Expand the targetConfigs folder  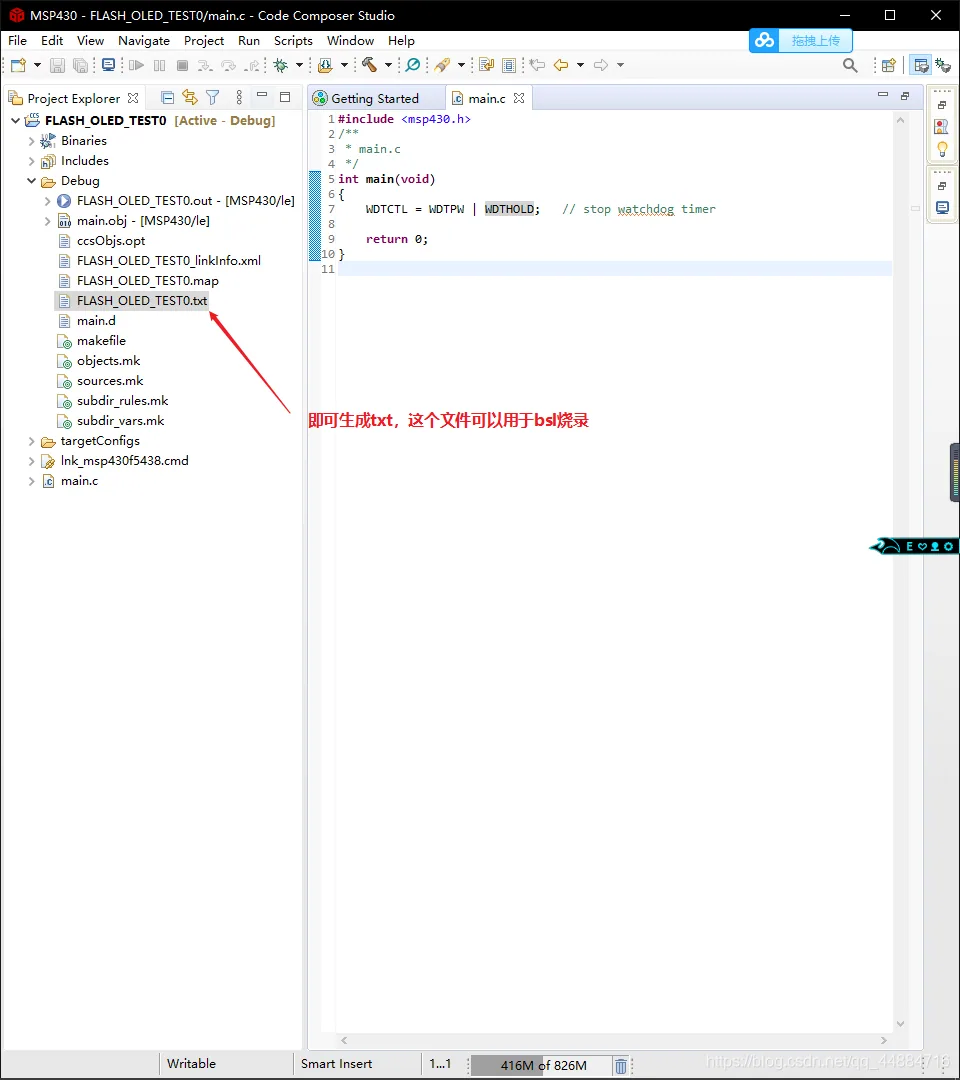point(32,441)
